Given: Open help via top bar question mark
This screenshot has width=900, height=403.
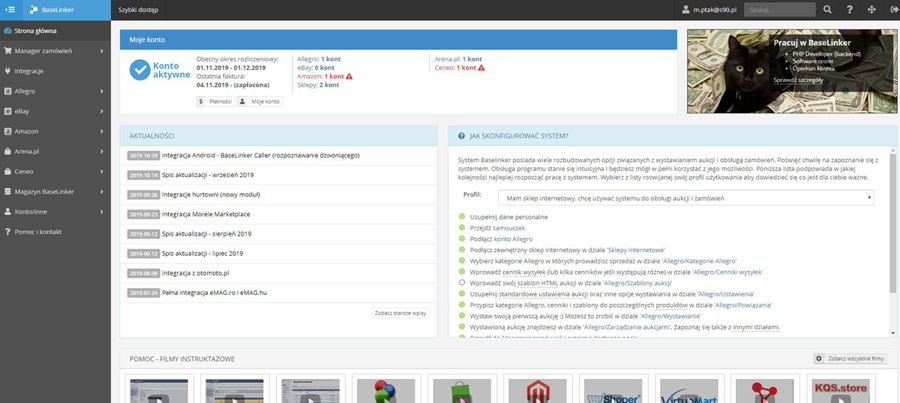Looking at the screenshot, I should pos(849,10).
